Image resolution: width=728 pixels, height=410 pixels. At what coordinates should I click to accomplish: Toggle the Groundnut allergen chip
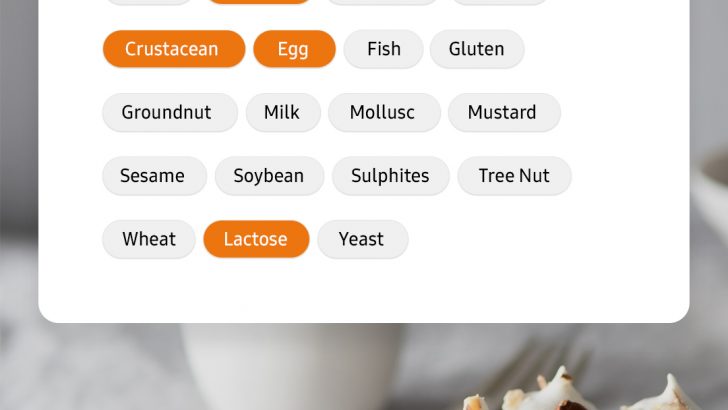tap(167, 112)
